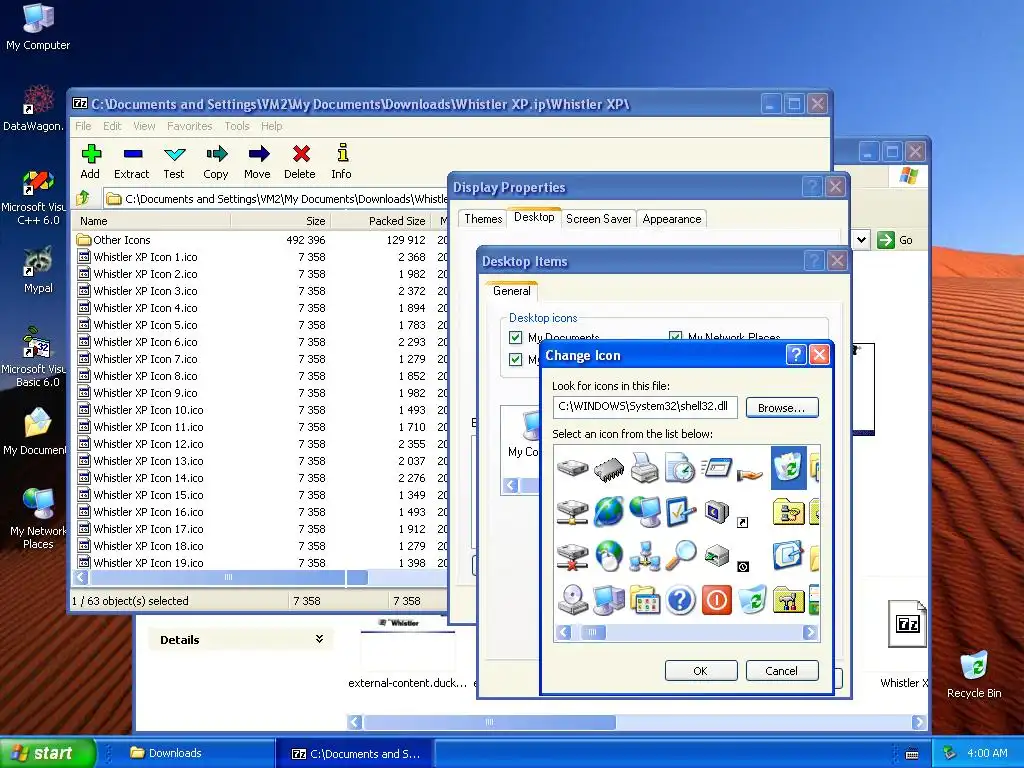Select the Internet Explorer globe icon
Image resolution: width=1024 pixels, height=768 pixels.
pyautogui.click(x=609, y=511)
